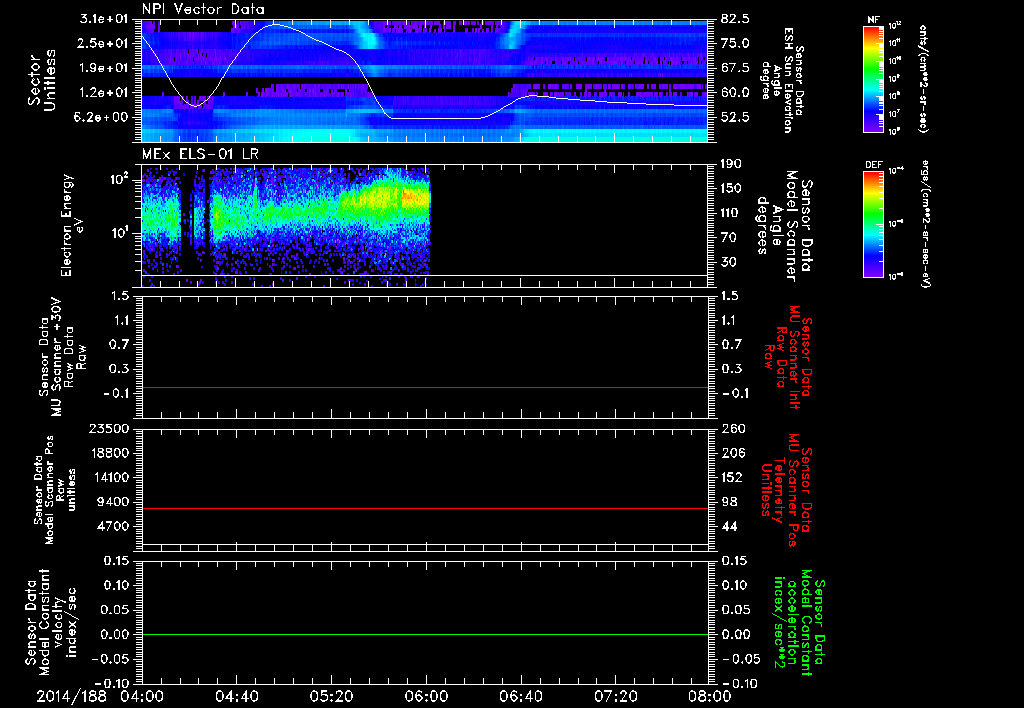Click the "ESH Sun Elevation Angle degree" label
Image resolution: width=1024 pixels, height=708 pixels.
click(x=782, y=80)
